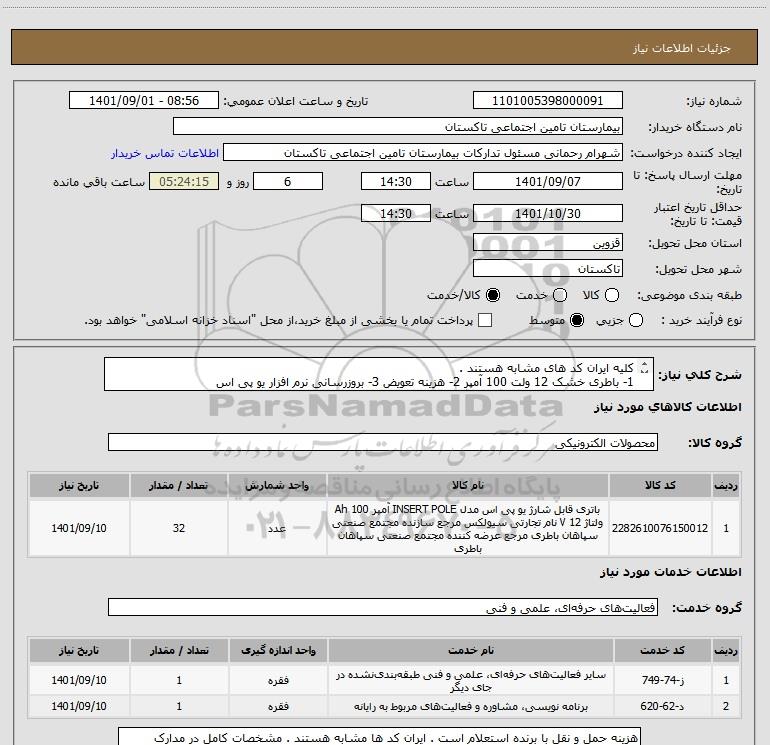Click the delivery province field قزوین
Viewport: 770px width, 745px height.
tap(548, 243)
